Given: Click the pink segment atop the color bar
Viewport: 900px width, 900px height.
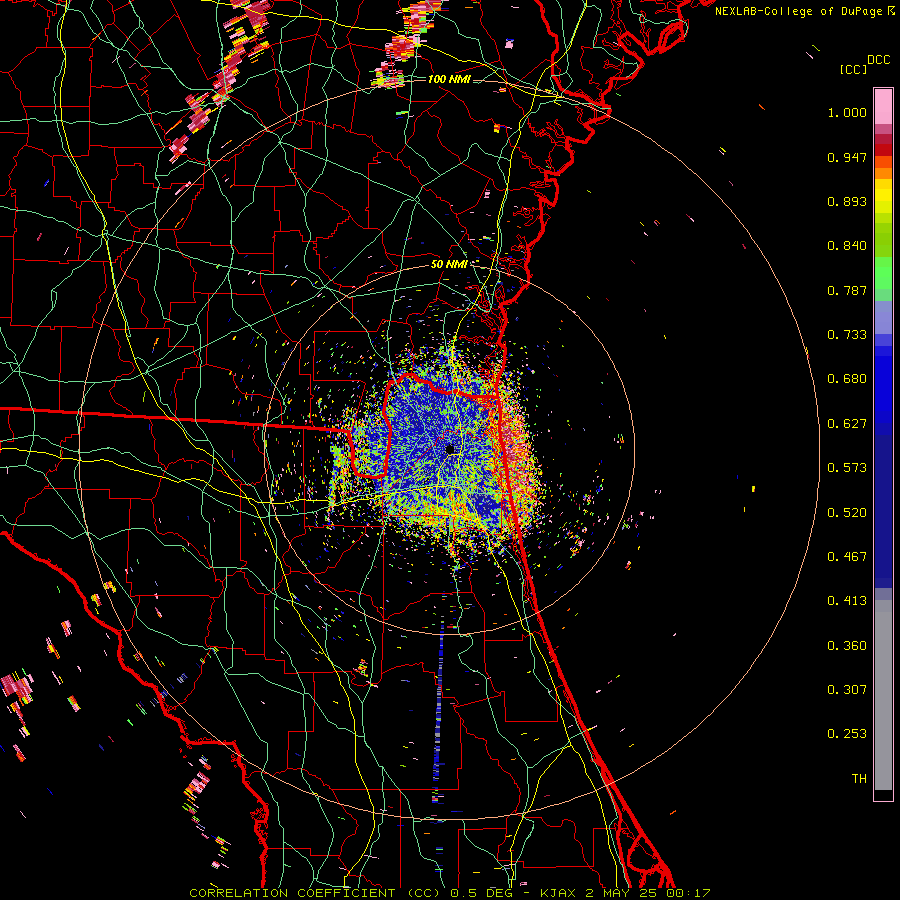Looking at the screenshot, I should [883, 107].
